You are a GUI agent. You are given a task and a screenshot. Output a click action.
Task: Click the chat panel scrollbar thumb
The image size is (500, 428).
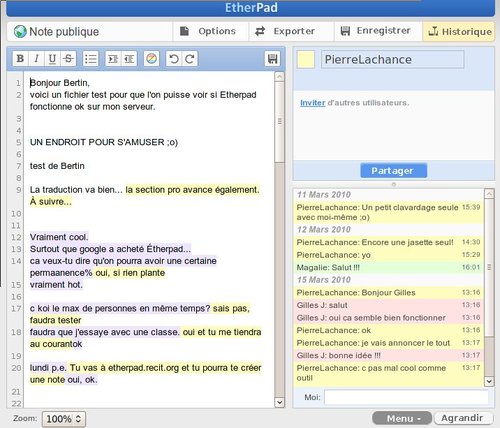coord(489,267)
